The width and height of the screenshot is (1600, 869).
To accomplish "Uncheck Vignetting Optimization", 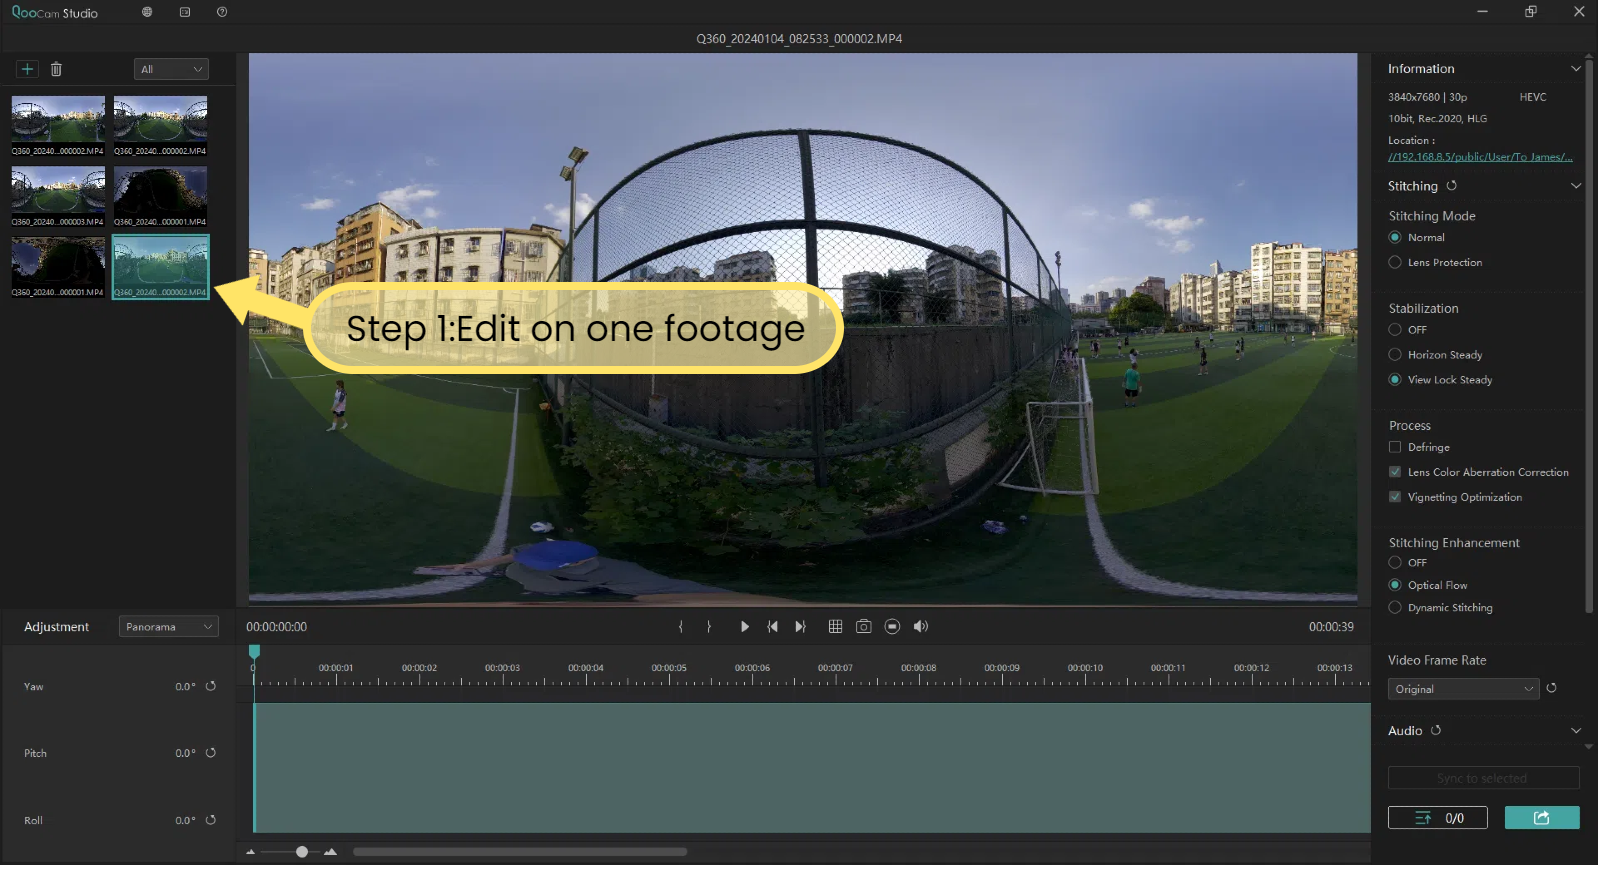I will point(1395,497).
